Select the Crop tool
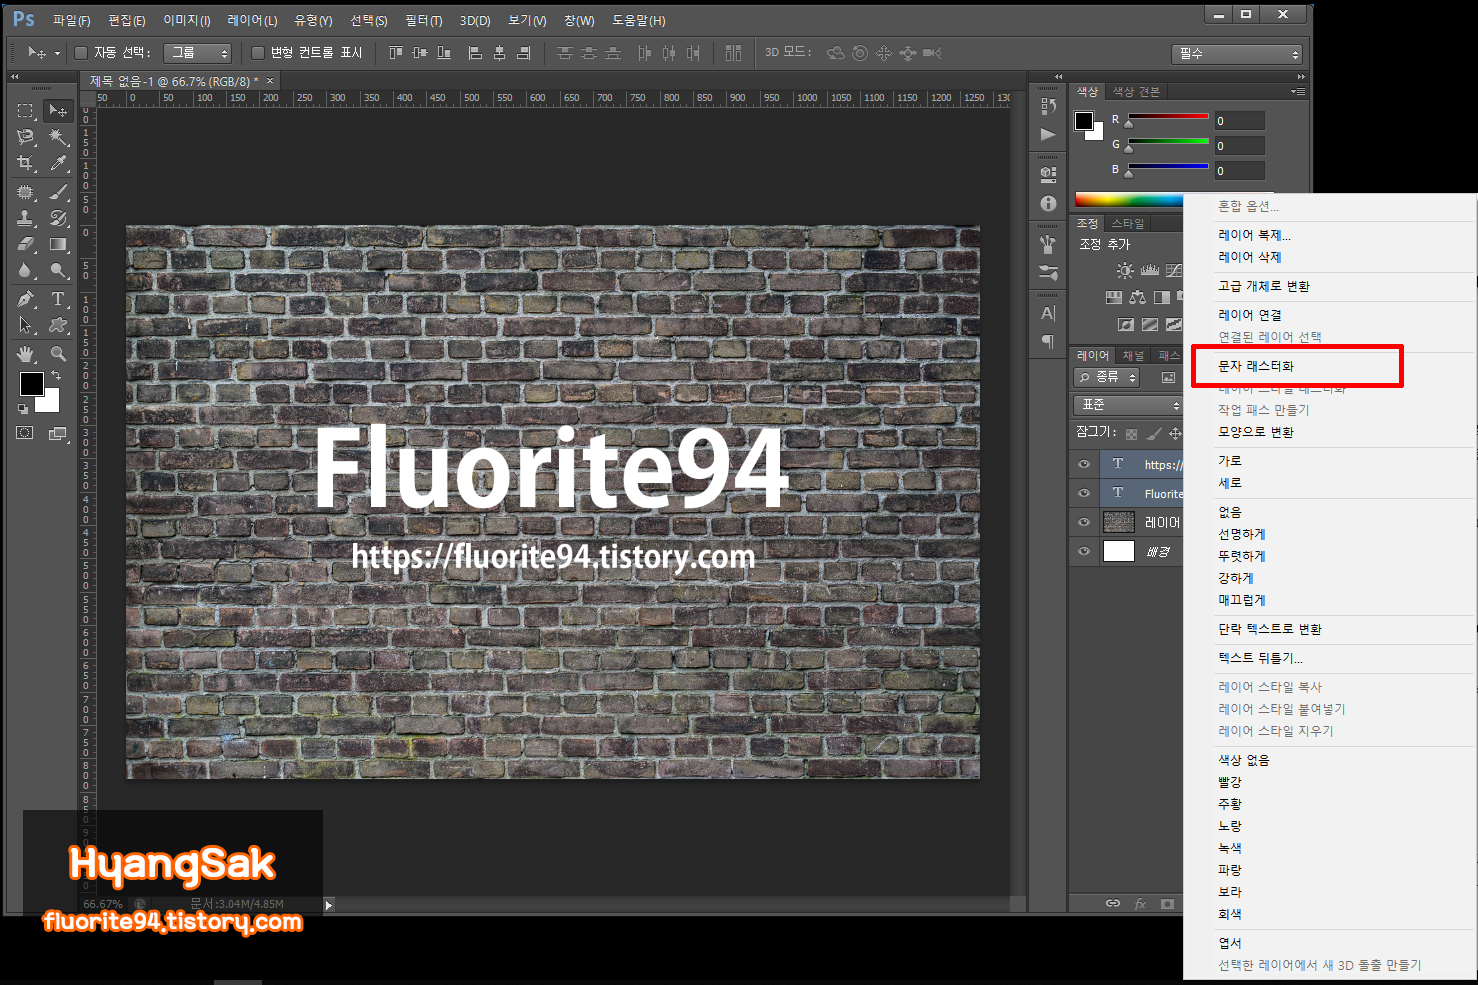Image resolution: width=1478 pixels, height=985 pixels. point(26,163)
